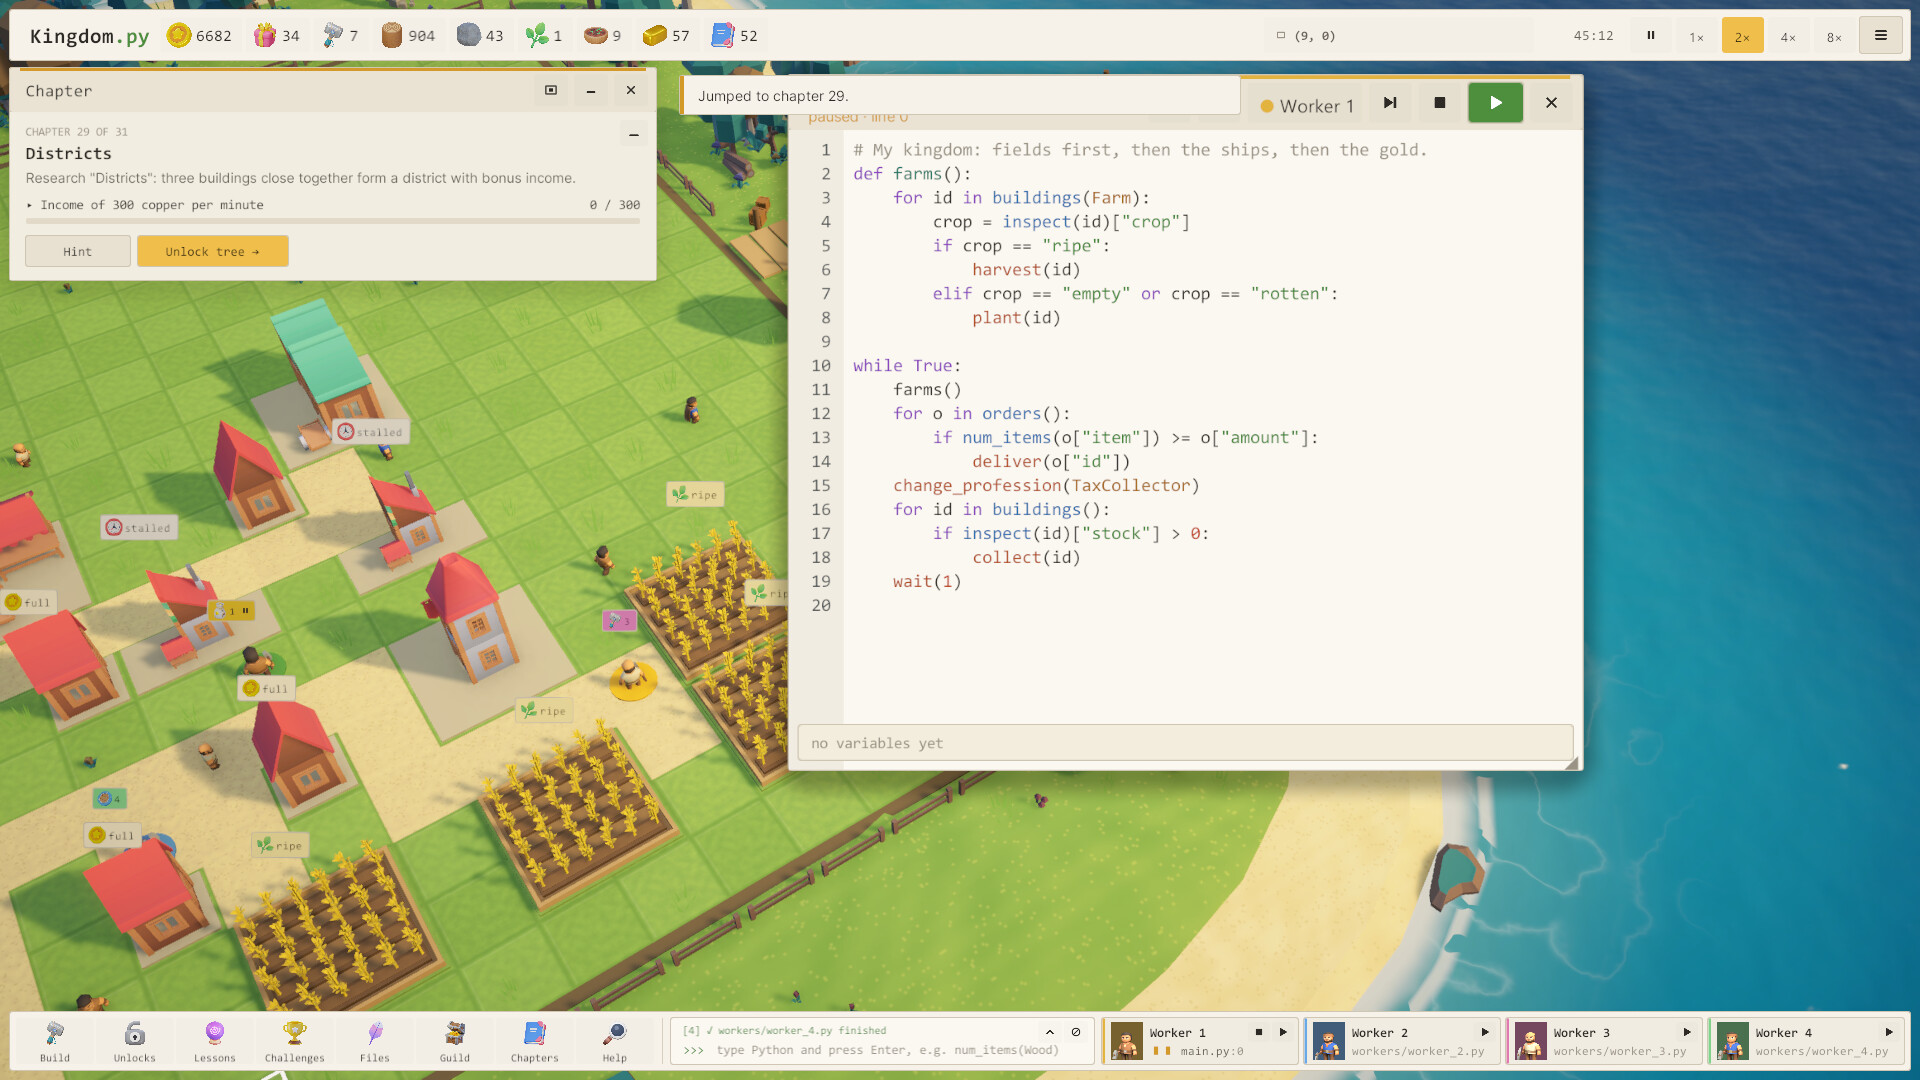Select the Worker 4 card

1806,1041
